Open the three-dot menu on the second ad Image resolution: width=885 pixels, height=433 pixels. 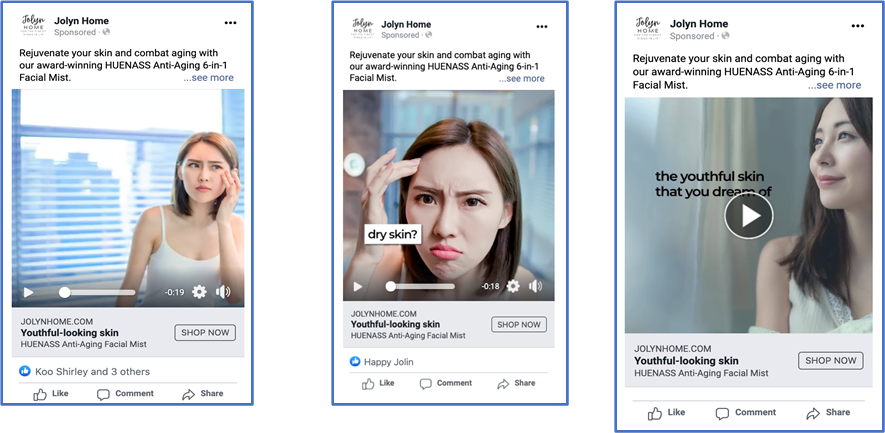coord(542,27)
